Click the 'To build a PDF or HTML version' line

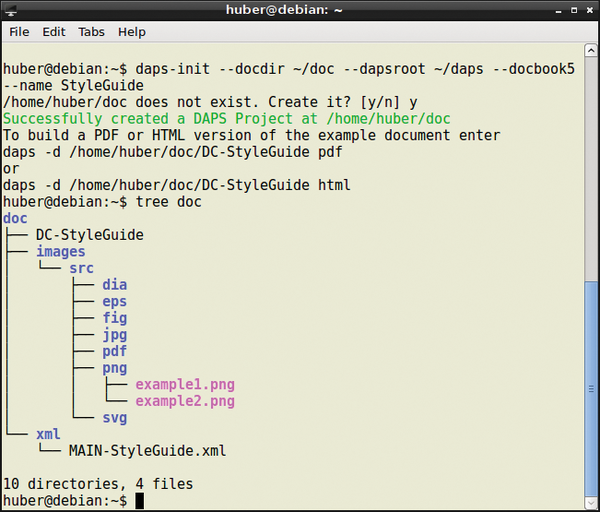[x=251, y=135]
